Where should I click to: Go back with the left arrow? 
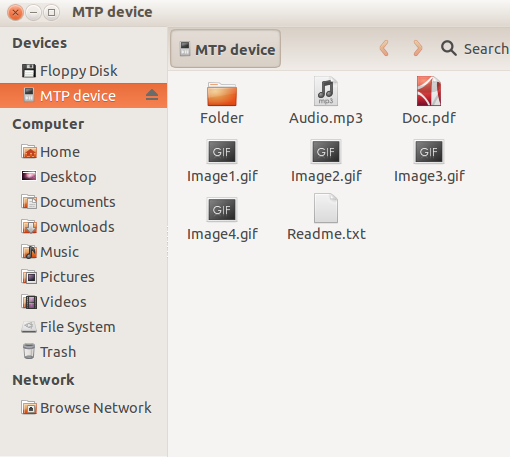coord(384,49)
